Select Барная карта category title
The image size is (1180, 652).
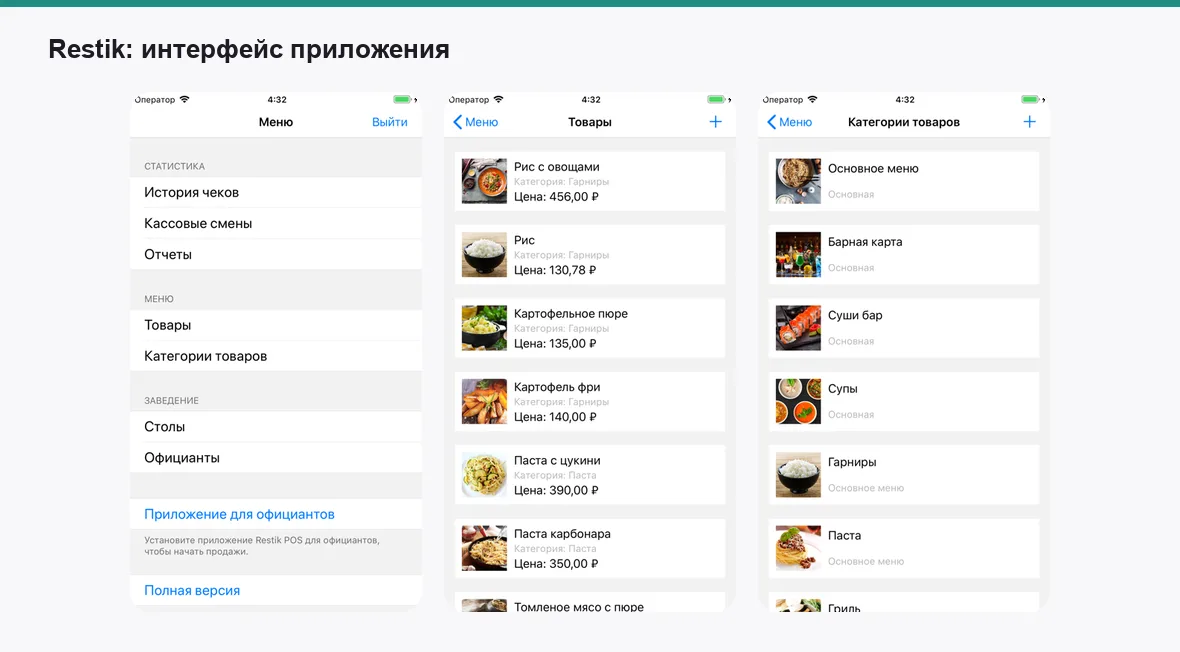(865, 242)
